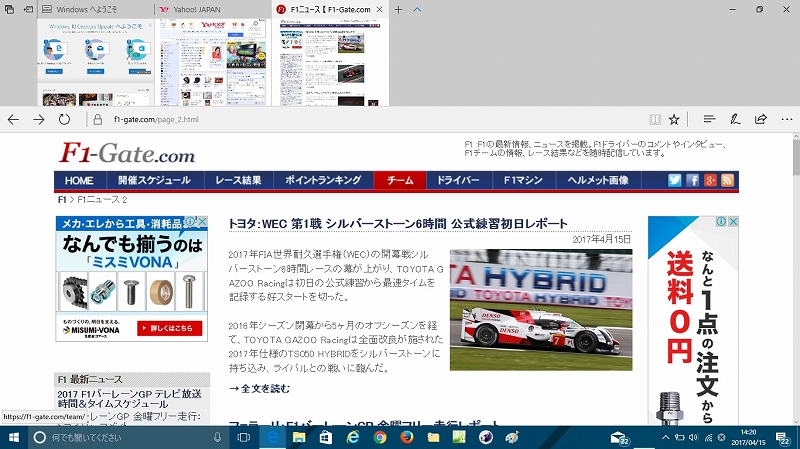This screenshot has width=800, height=449.
Task: Activate Cortana microphone icon
Action: 217,437
